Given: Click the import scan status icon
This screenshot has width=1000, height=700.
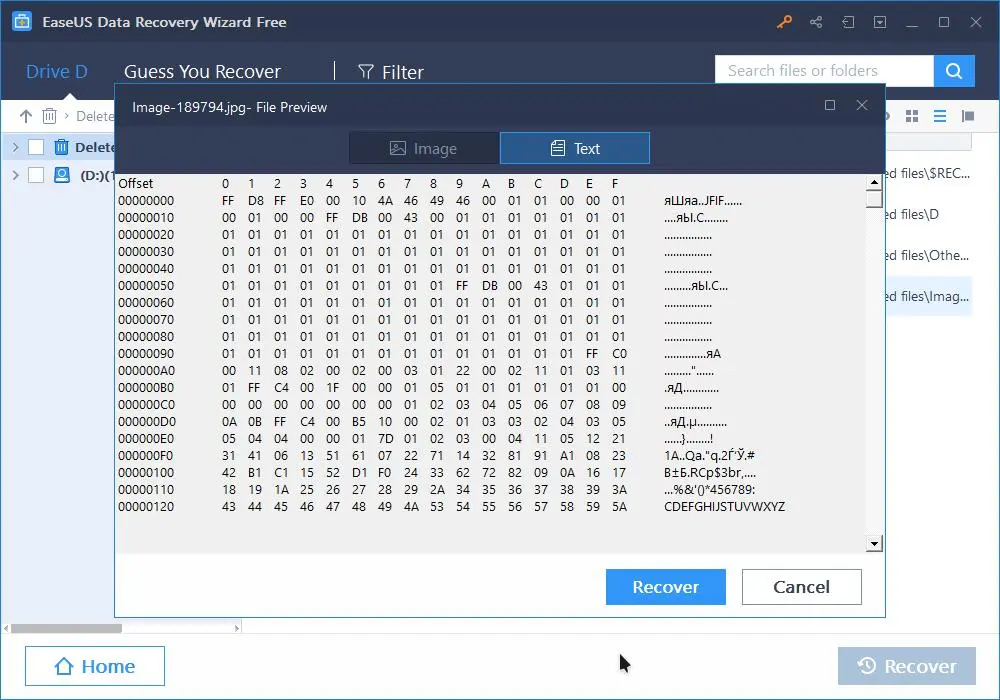Looking at the screenshot, I should [x=848, y=22].
